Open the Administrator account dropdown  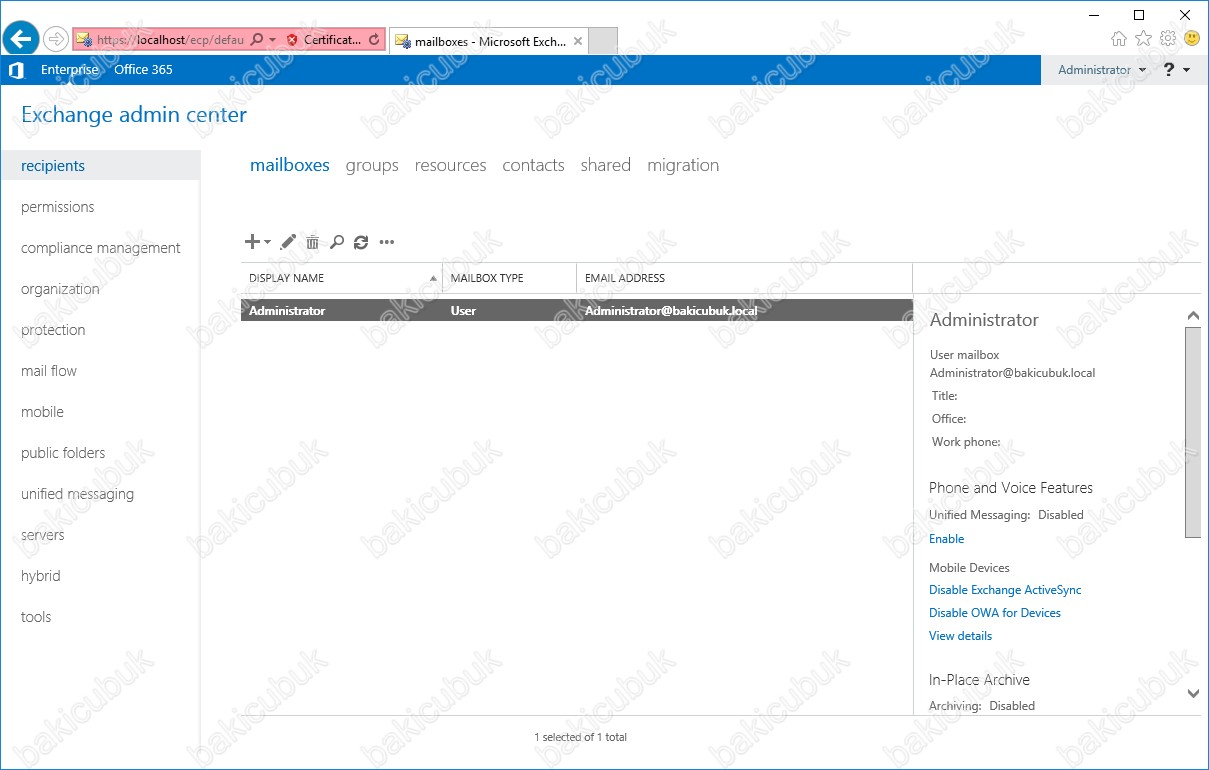pyautogui.click(x=1102, y=70)
